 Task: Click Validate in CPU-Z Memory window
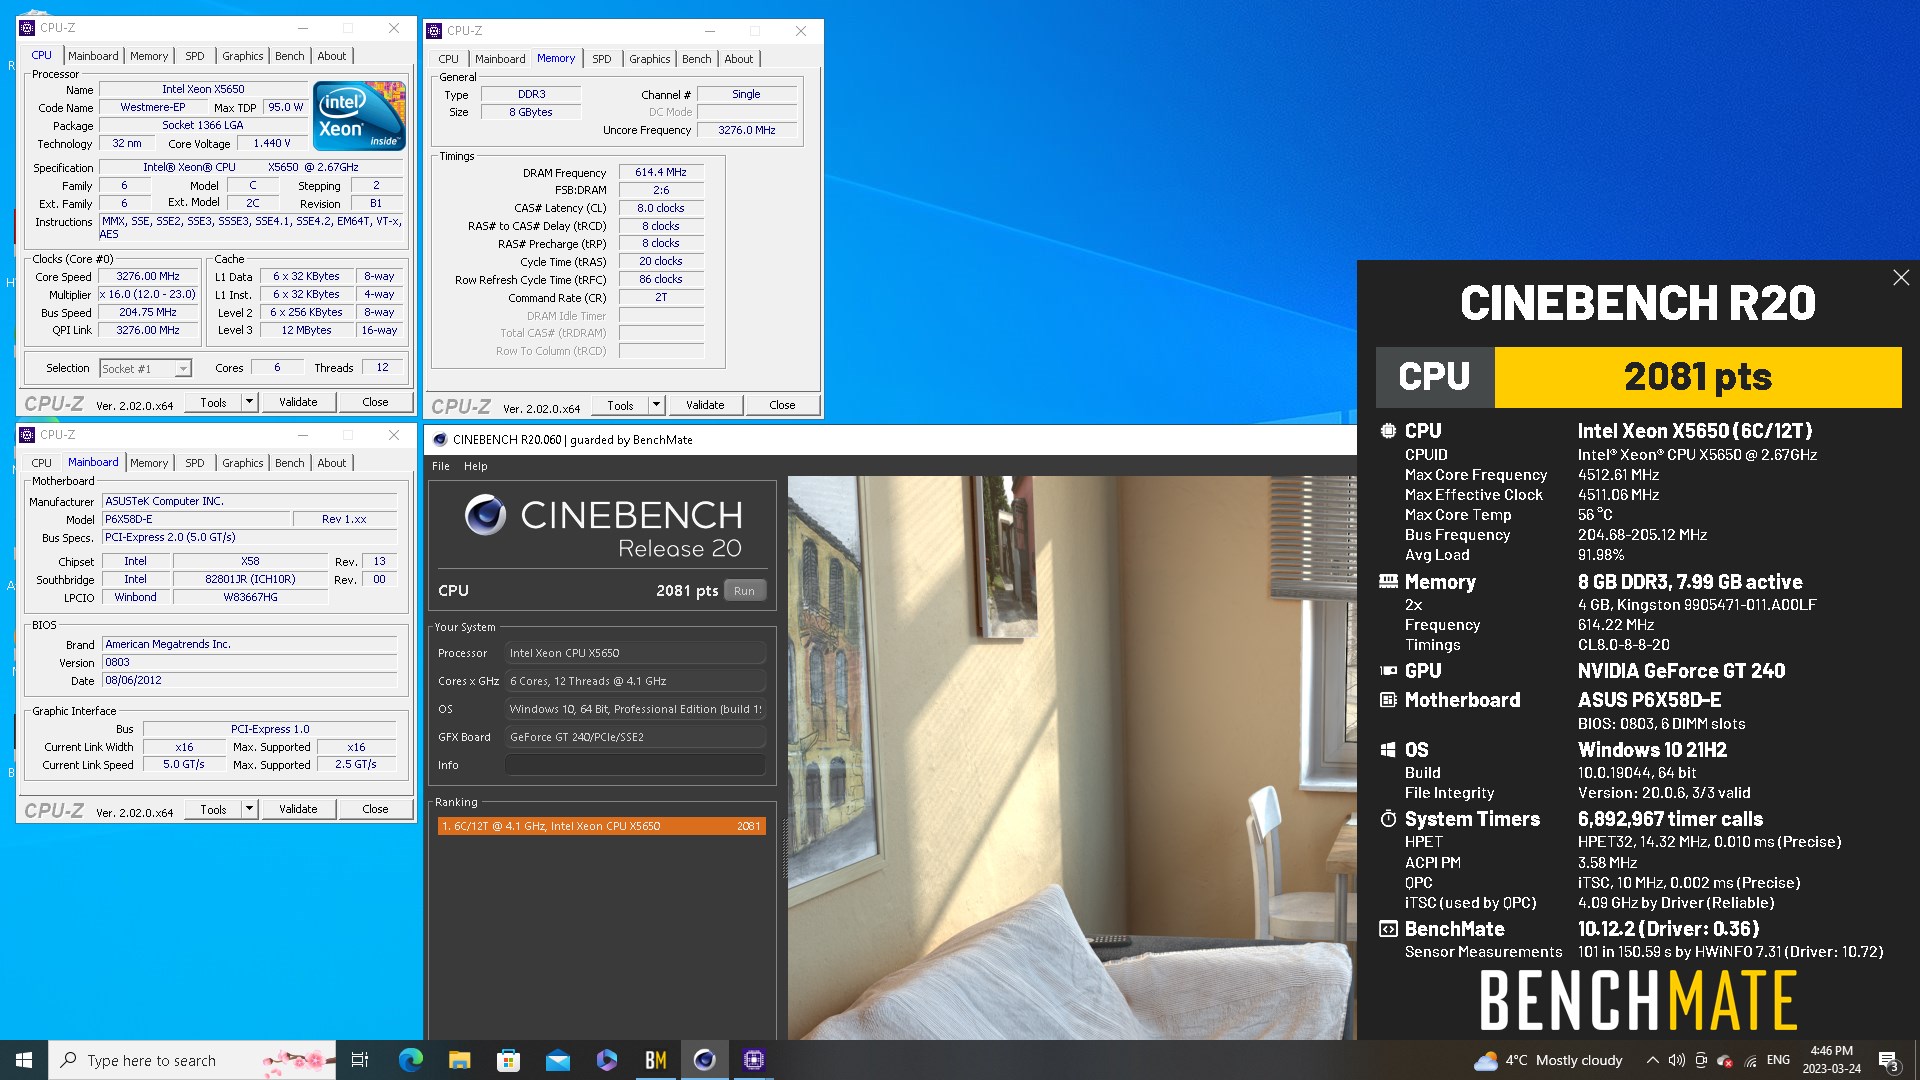coord(705,405)
